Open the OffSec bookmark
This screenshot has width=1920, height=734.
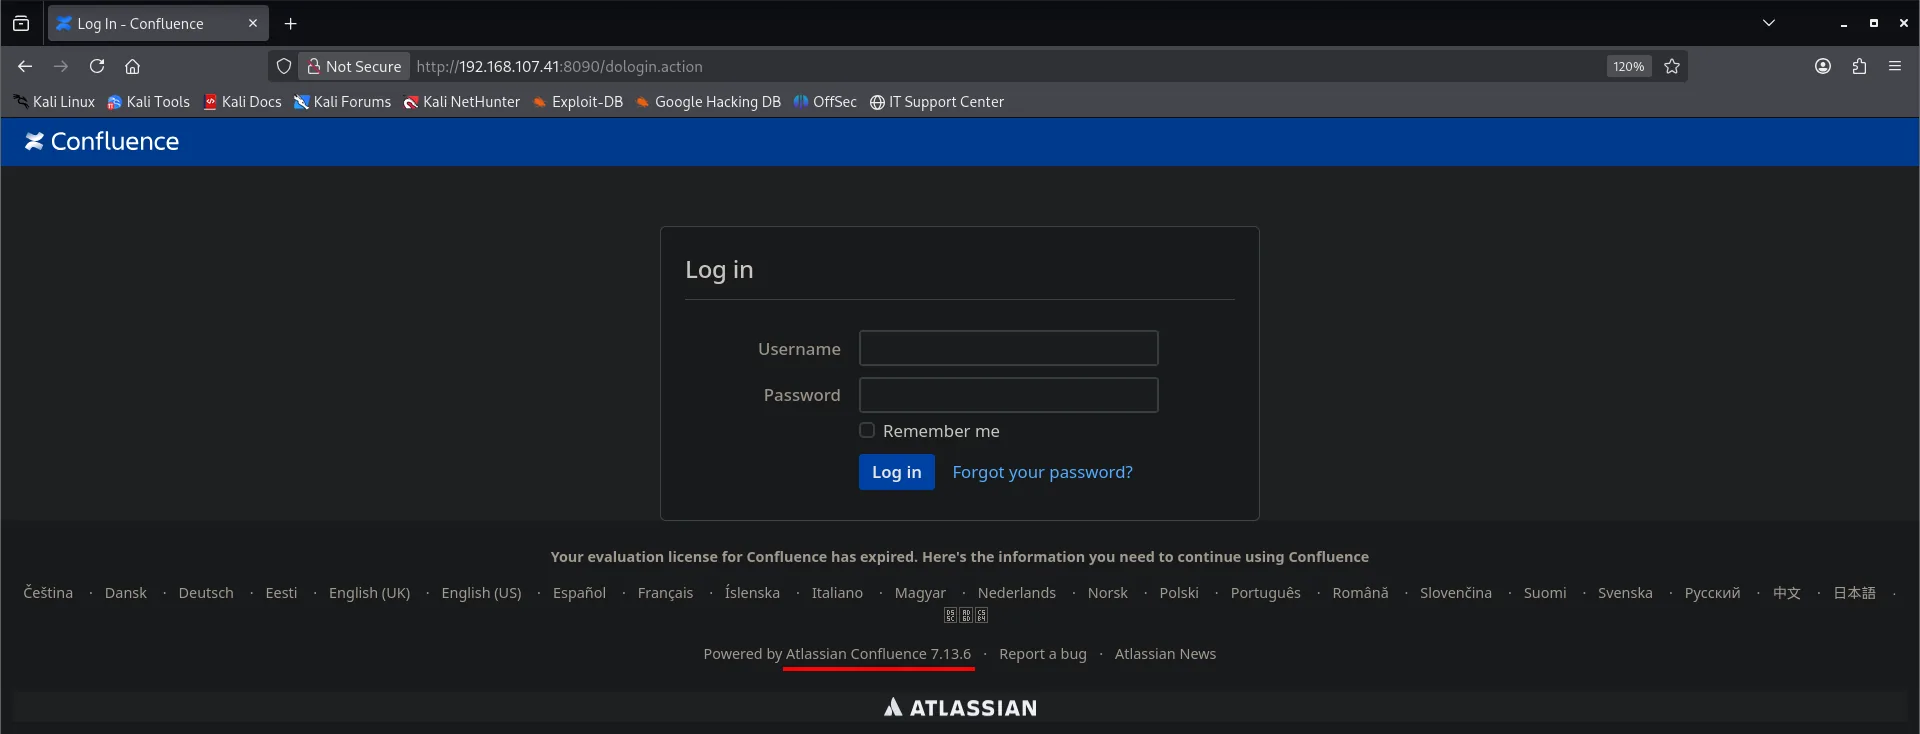(825, 102)
